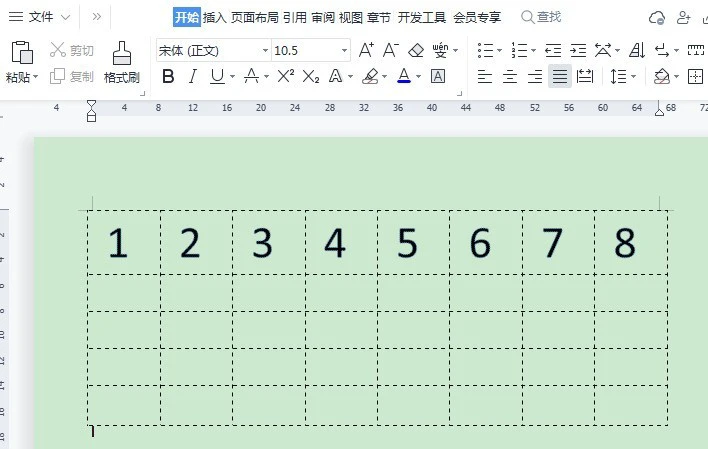Apply superscript X² formatting
The width and height of the screenshot is (708, 449).
click(x=286, y=76)
